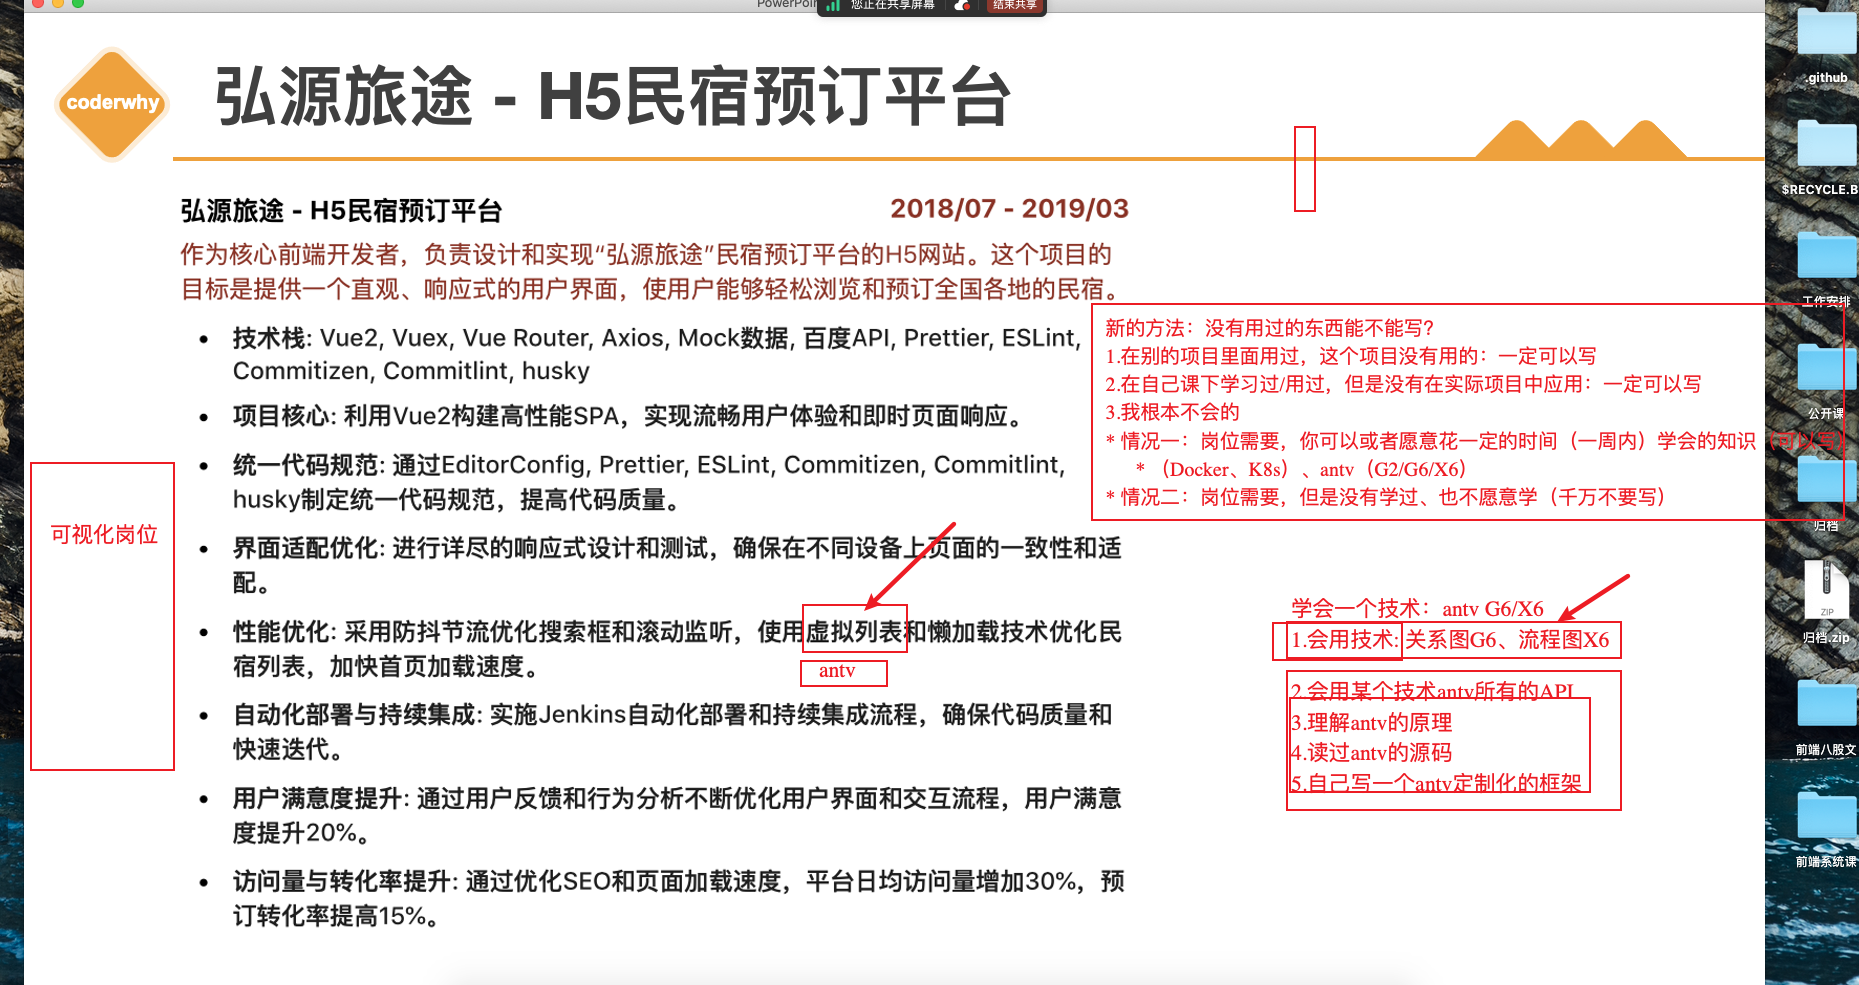Screen dimensions: 1859x985
Task: Click the small red antv label box
Action: 843,672
